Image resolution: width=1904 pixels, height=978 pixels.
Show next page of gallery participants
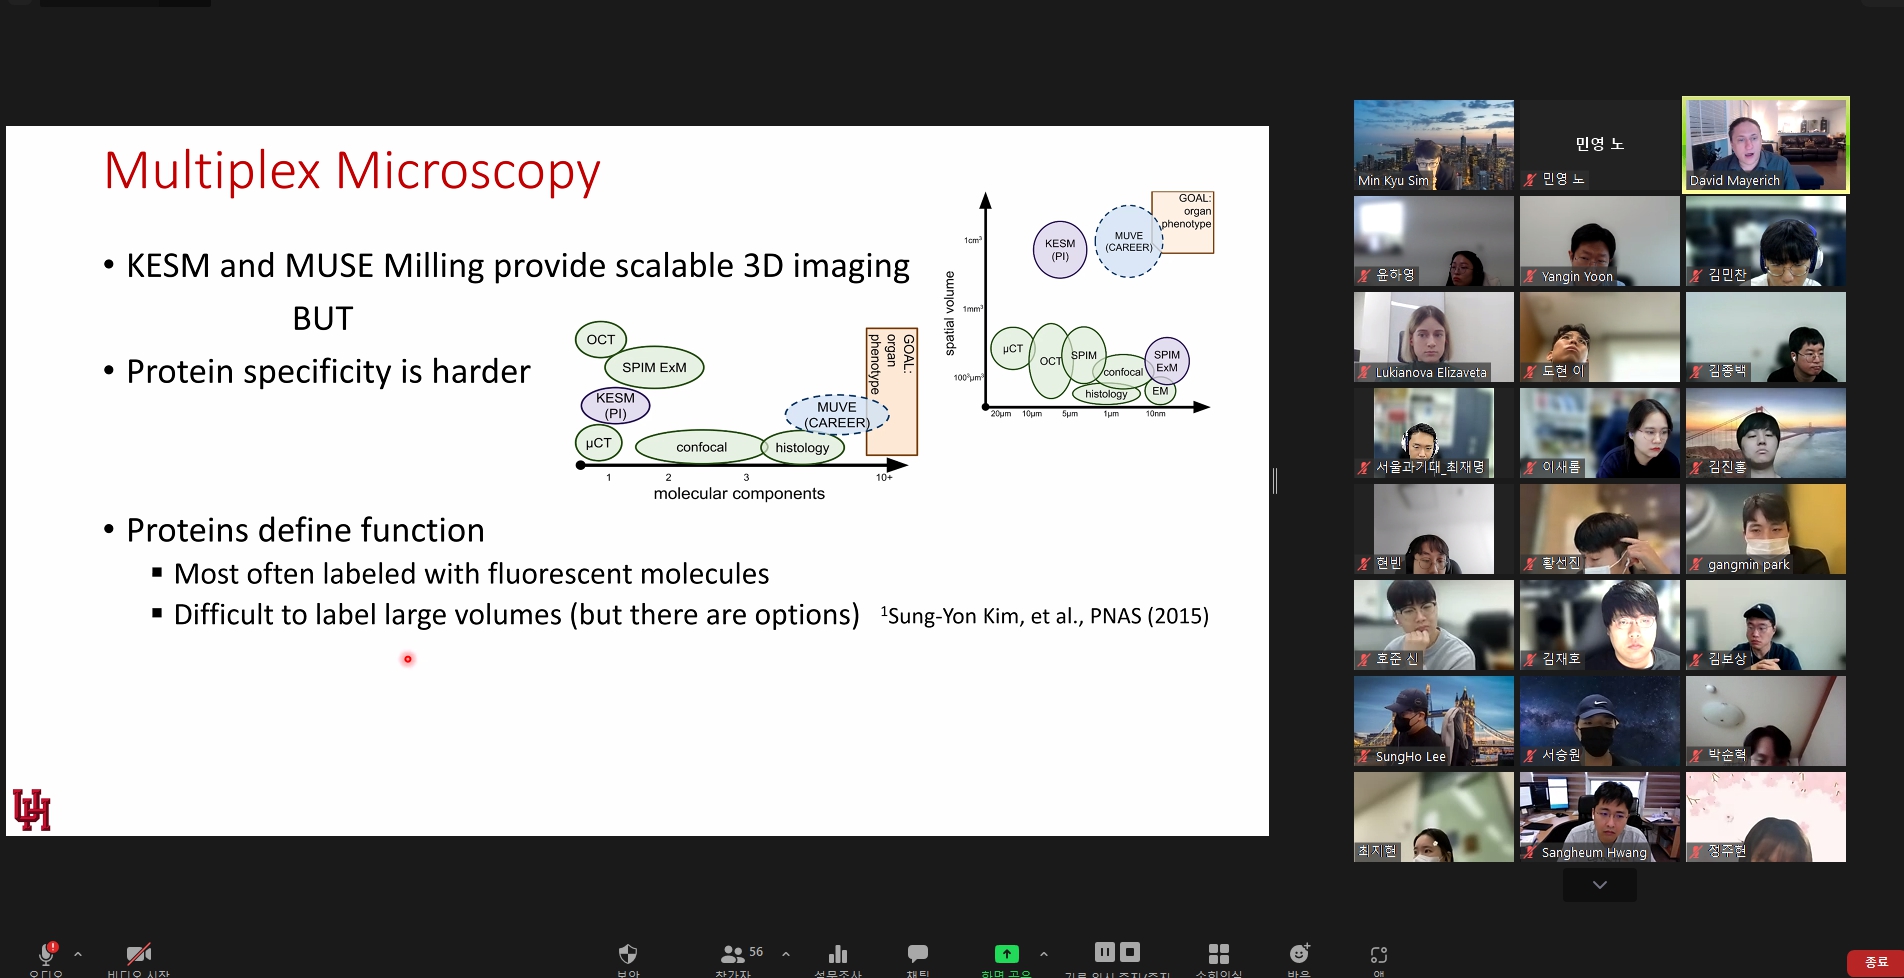coord(1600,885)
